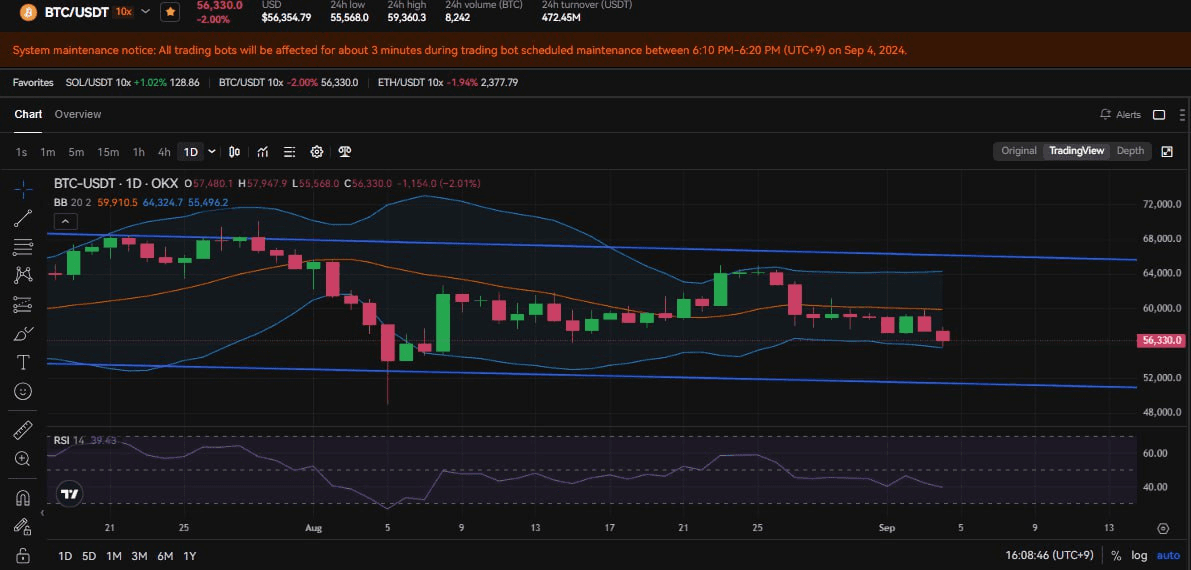Screen dimensions: 1191x570
Task: Toggle auto scale mode
Action: pyautogui.click(x=1168, y=556)
